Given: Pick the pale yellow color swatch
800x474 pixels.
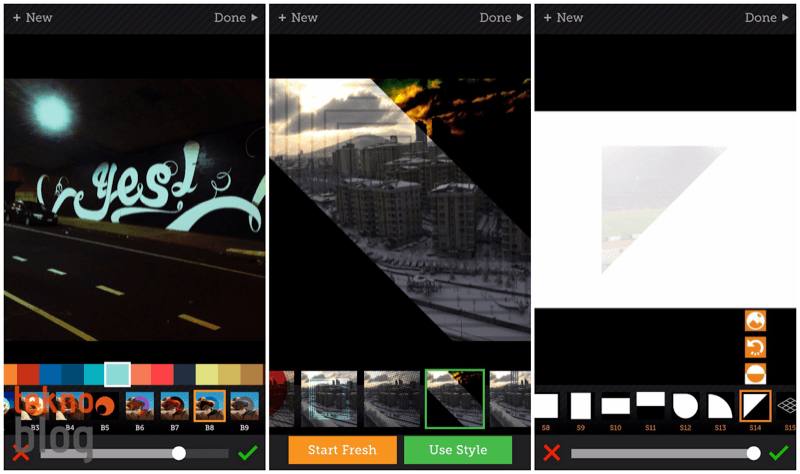Looking at the screenshot, I should tap(207, 374).
